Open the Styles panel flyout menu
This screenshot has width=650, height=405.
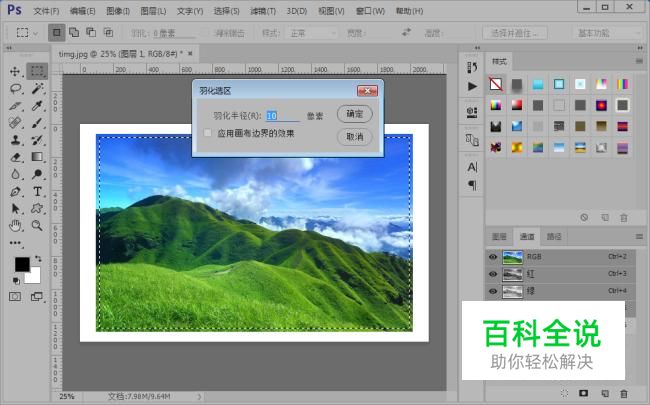click(639, 61)
